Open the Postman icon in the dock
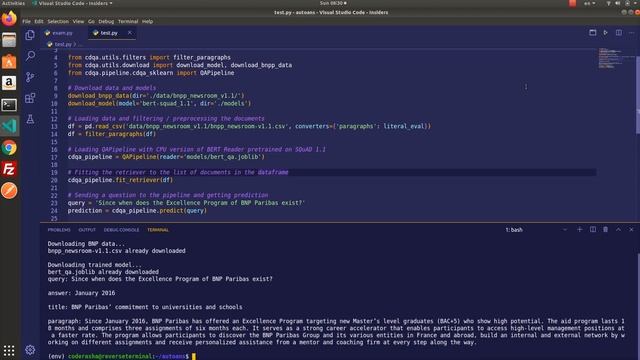 coord(9,191)
